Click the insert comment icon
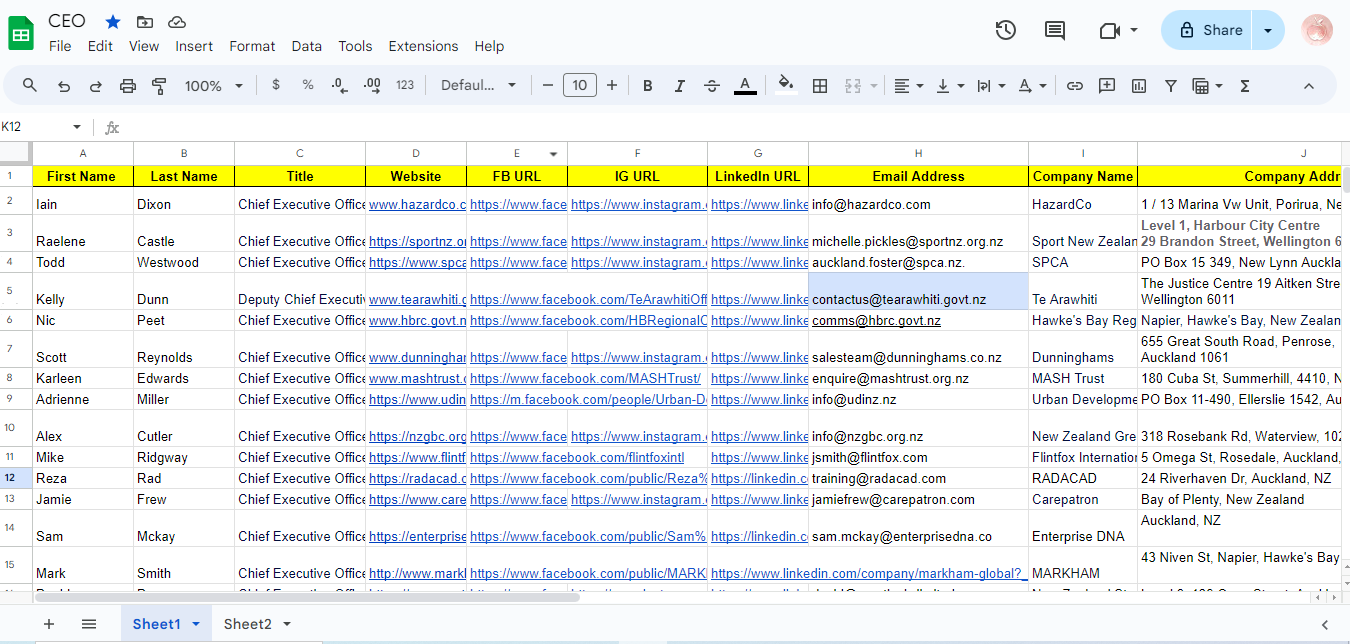 point(1107,86)
